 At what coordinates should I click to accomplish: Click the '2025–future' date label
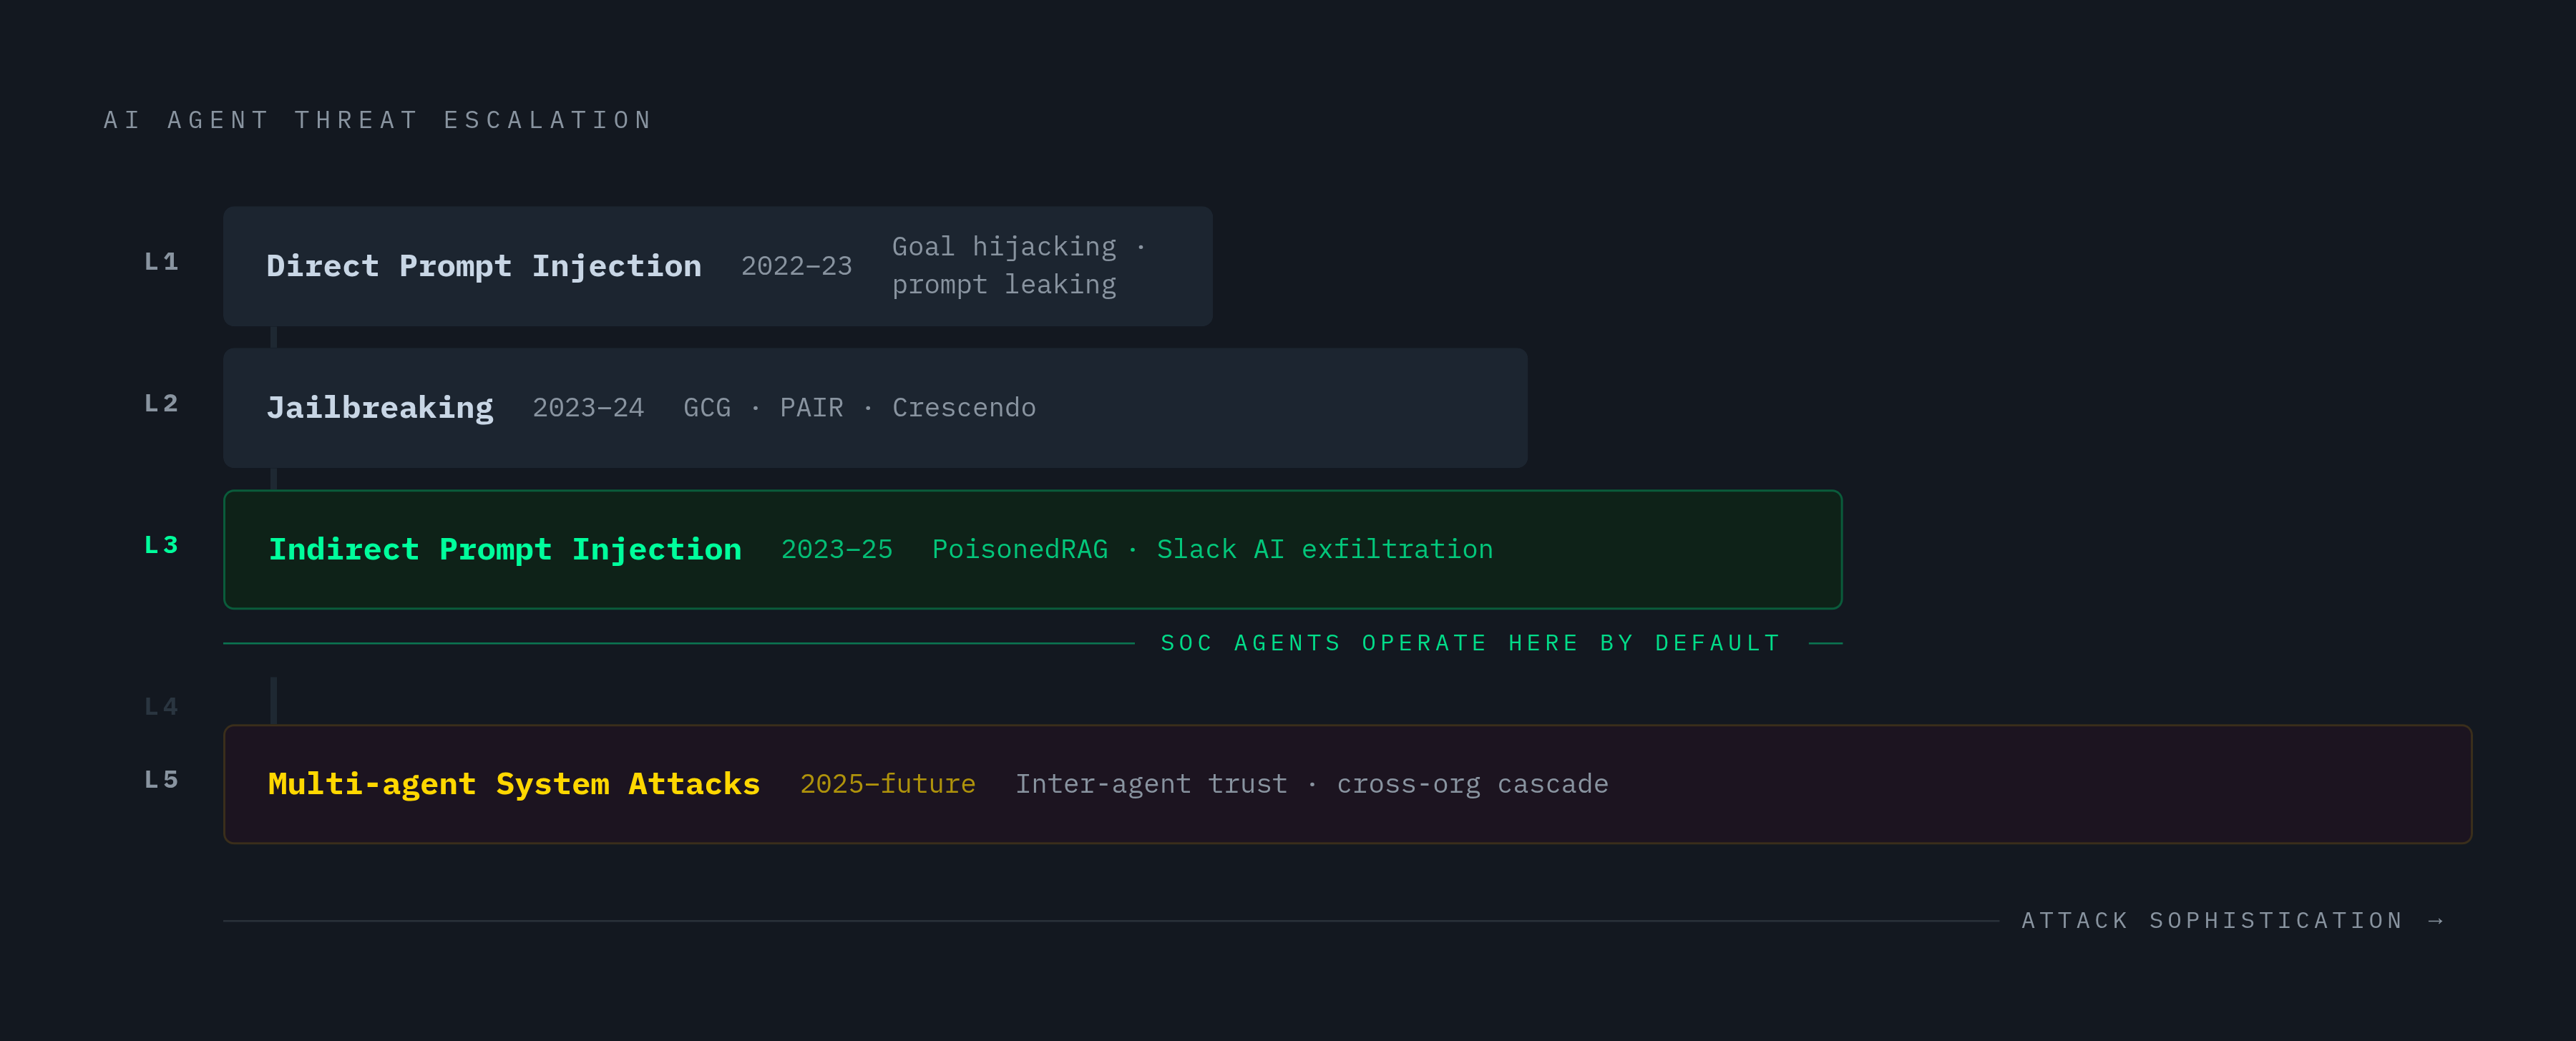pos(888,785)
